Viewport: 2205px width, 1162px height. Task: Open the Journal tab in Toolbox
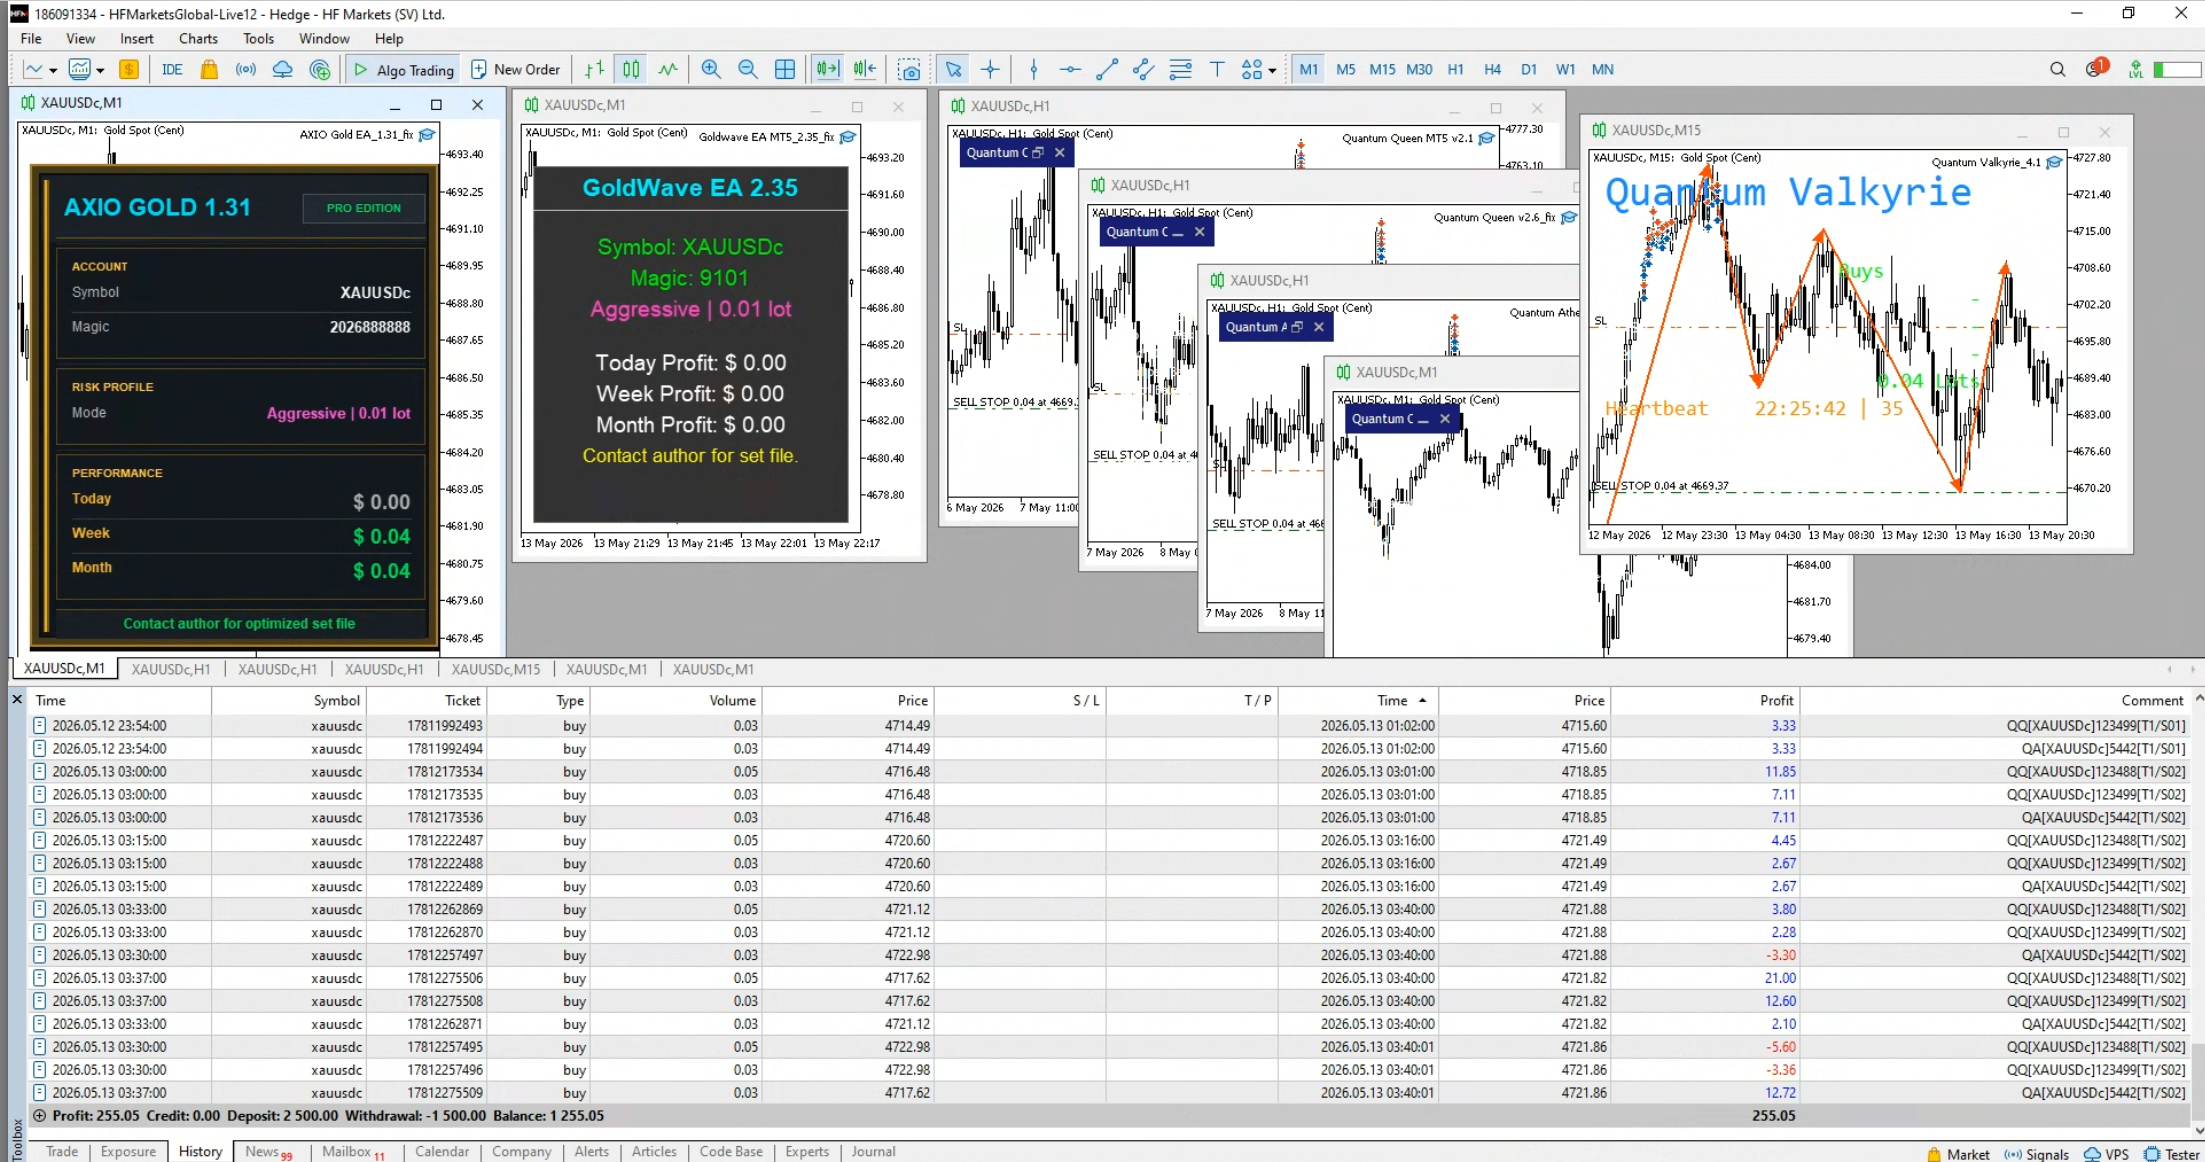(873, 1151)
